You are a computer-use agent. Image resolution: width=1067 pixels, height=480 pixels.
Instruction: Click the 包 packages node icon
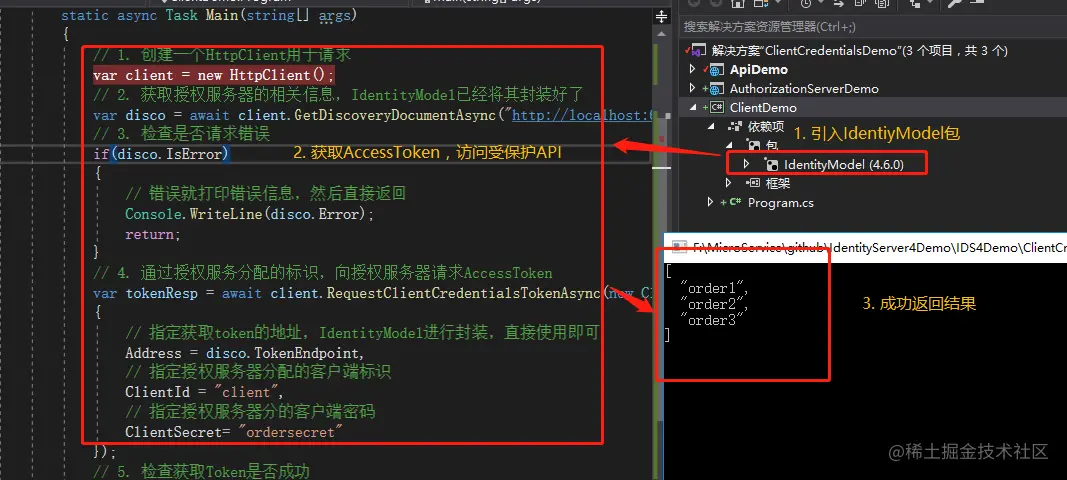(x=753, y=145)
